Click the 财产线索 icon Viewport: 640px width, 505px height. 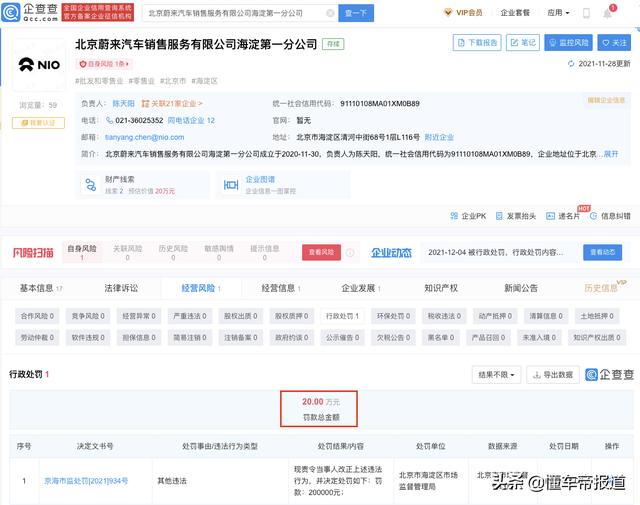tap(91, 185)
